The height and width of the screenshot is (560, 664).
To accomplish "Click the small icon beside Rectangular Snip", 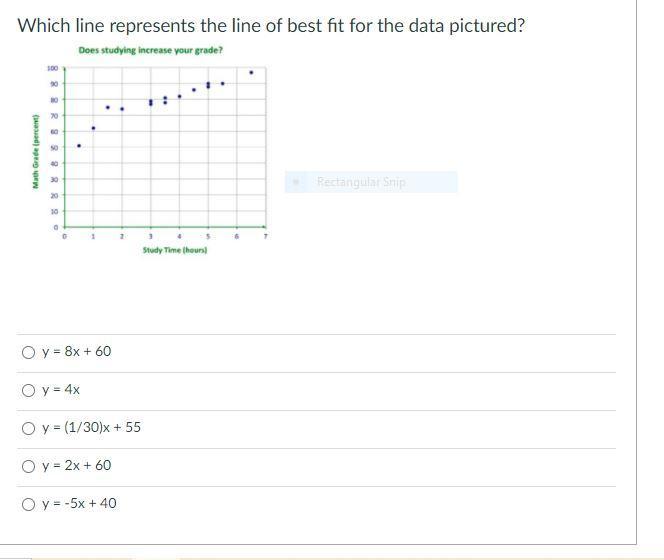I will tap(296, 182).
